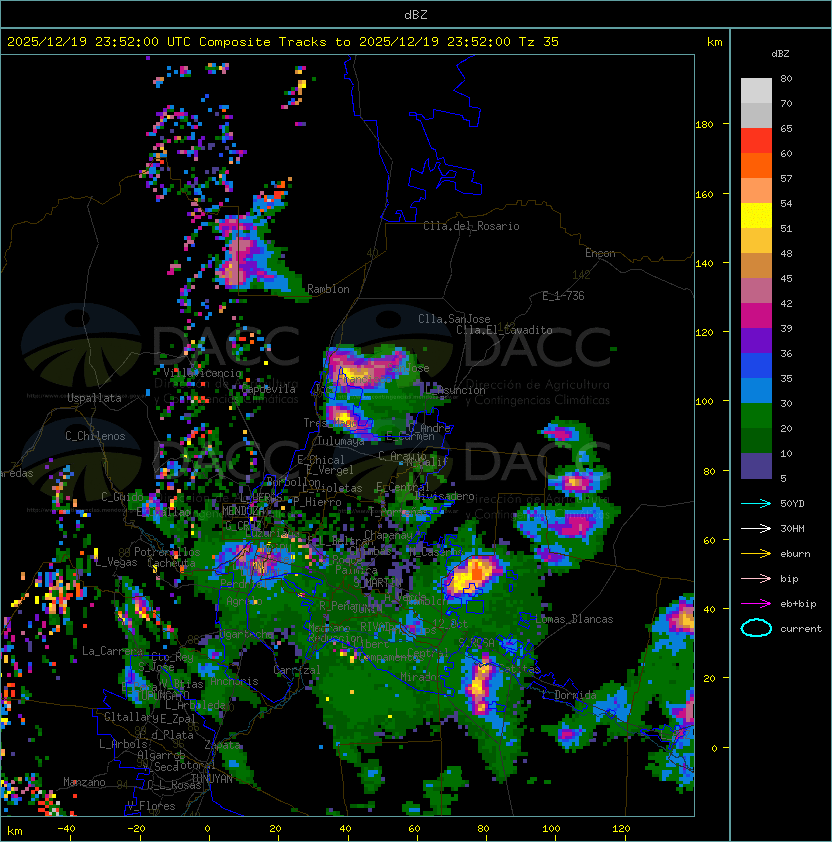Image resolution: width=832 pixels, height=842 pixels.
Task: Click the 'Potrerillos' map label
Action: pyautogui.click(x=167, y=552)
